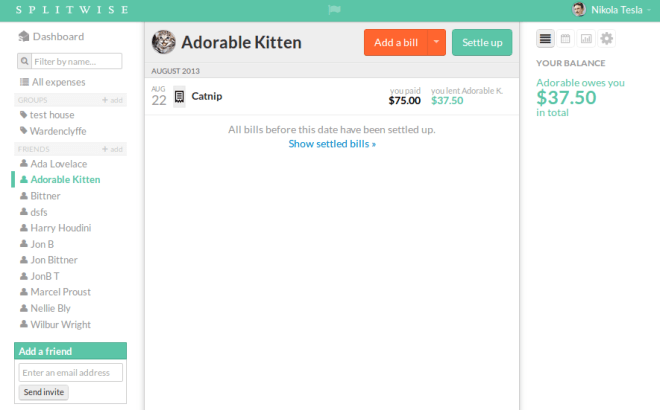Show the chart view icon
660x410 pixels.
point(586,39)
